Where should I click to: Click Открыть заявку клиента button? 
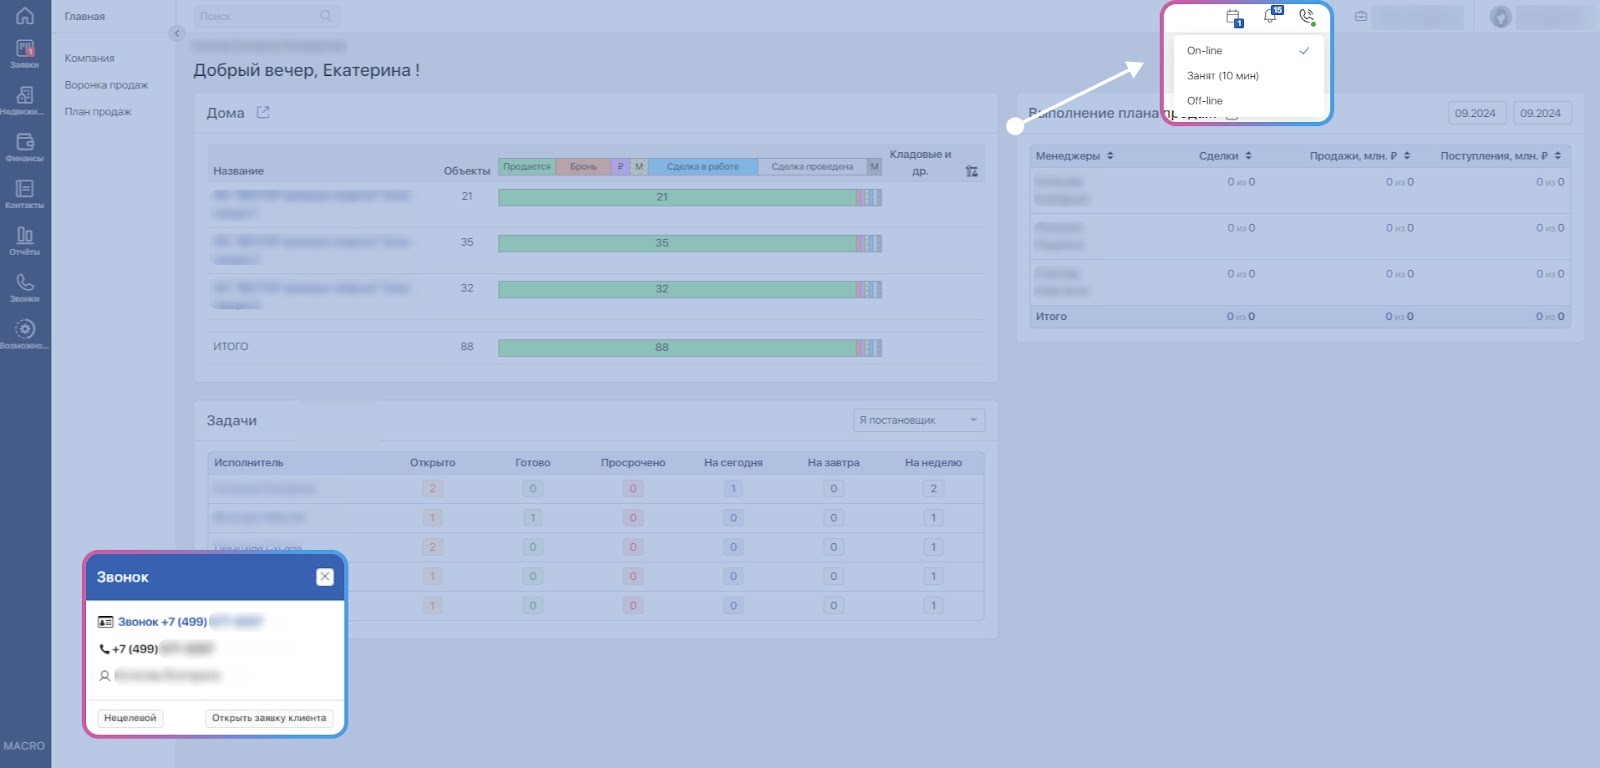click(269, 718)
